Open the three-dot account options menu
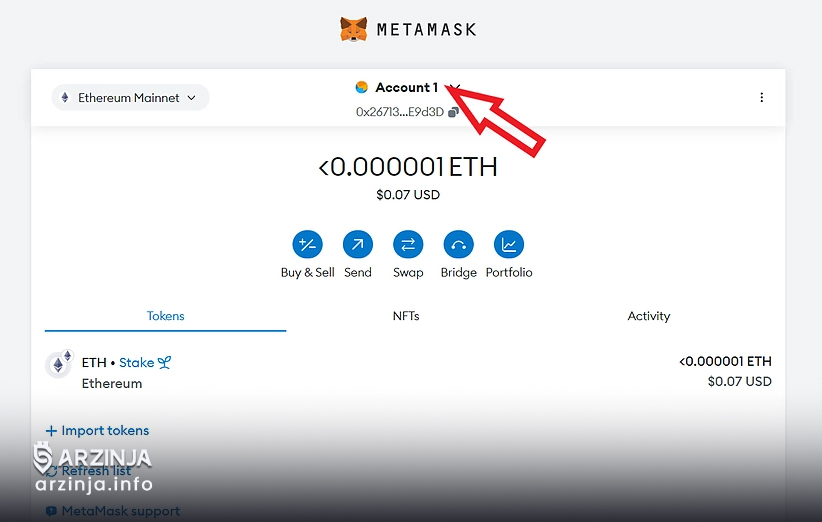Screen dimensions: 822x522 (761, 97)
